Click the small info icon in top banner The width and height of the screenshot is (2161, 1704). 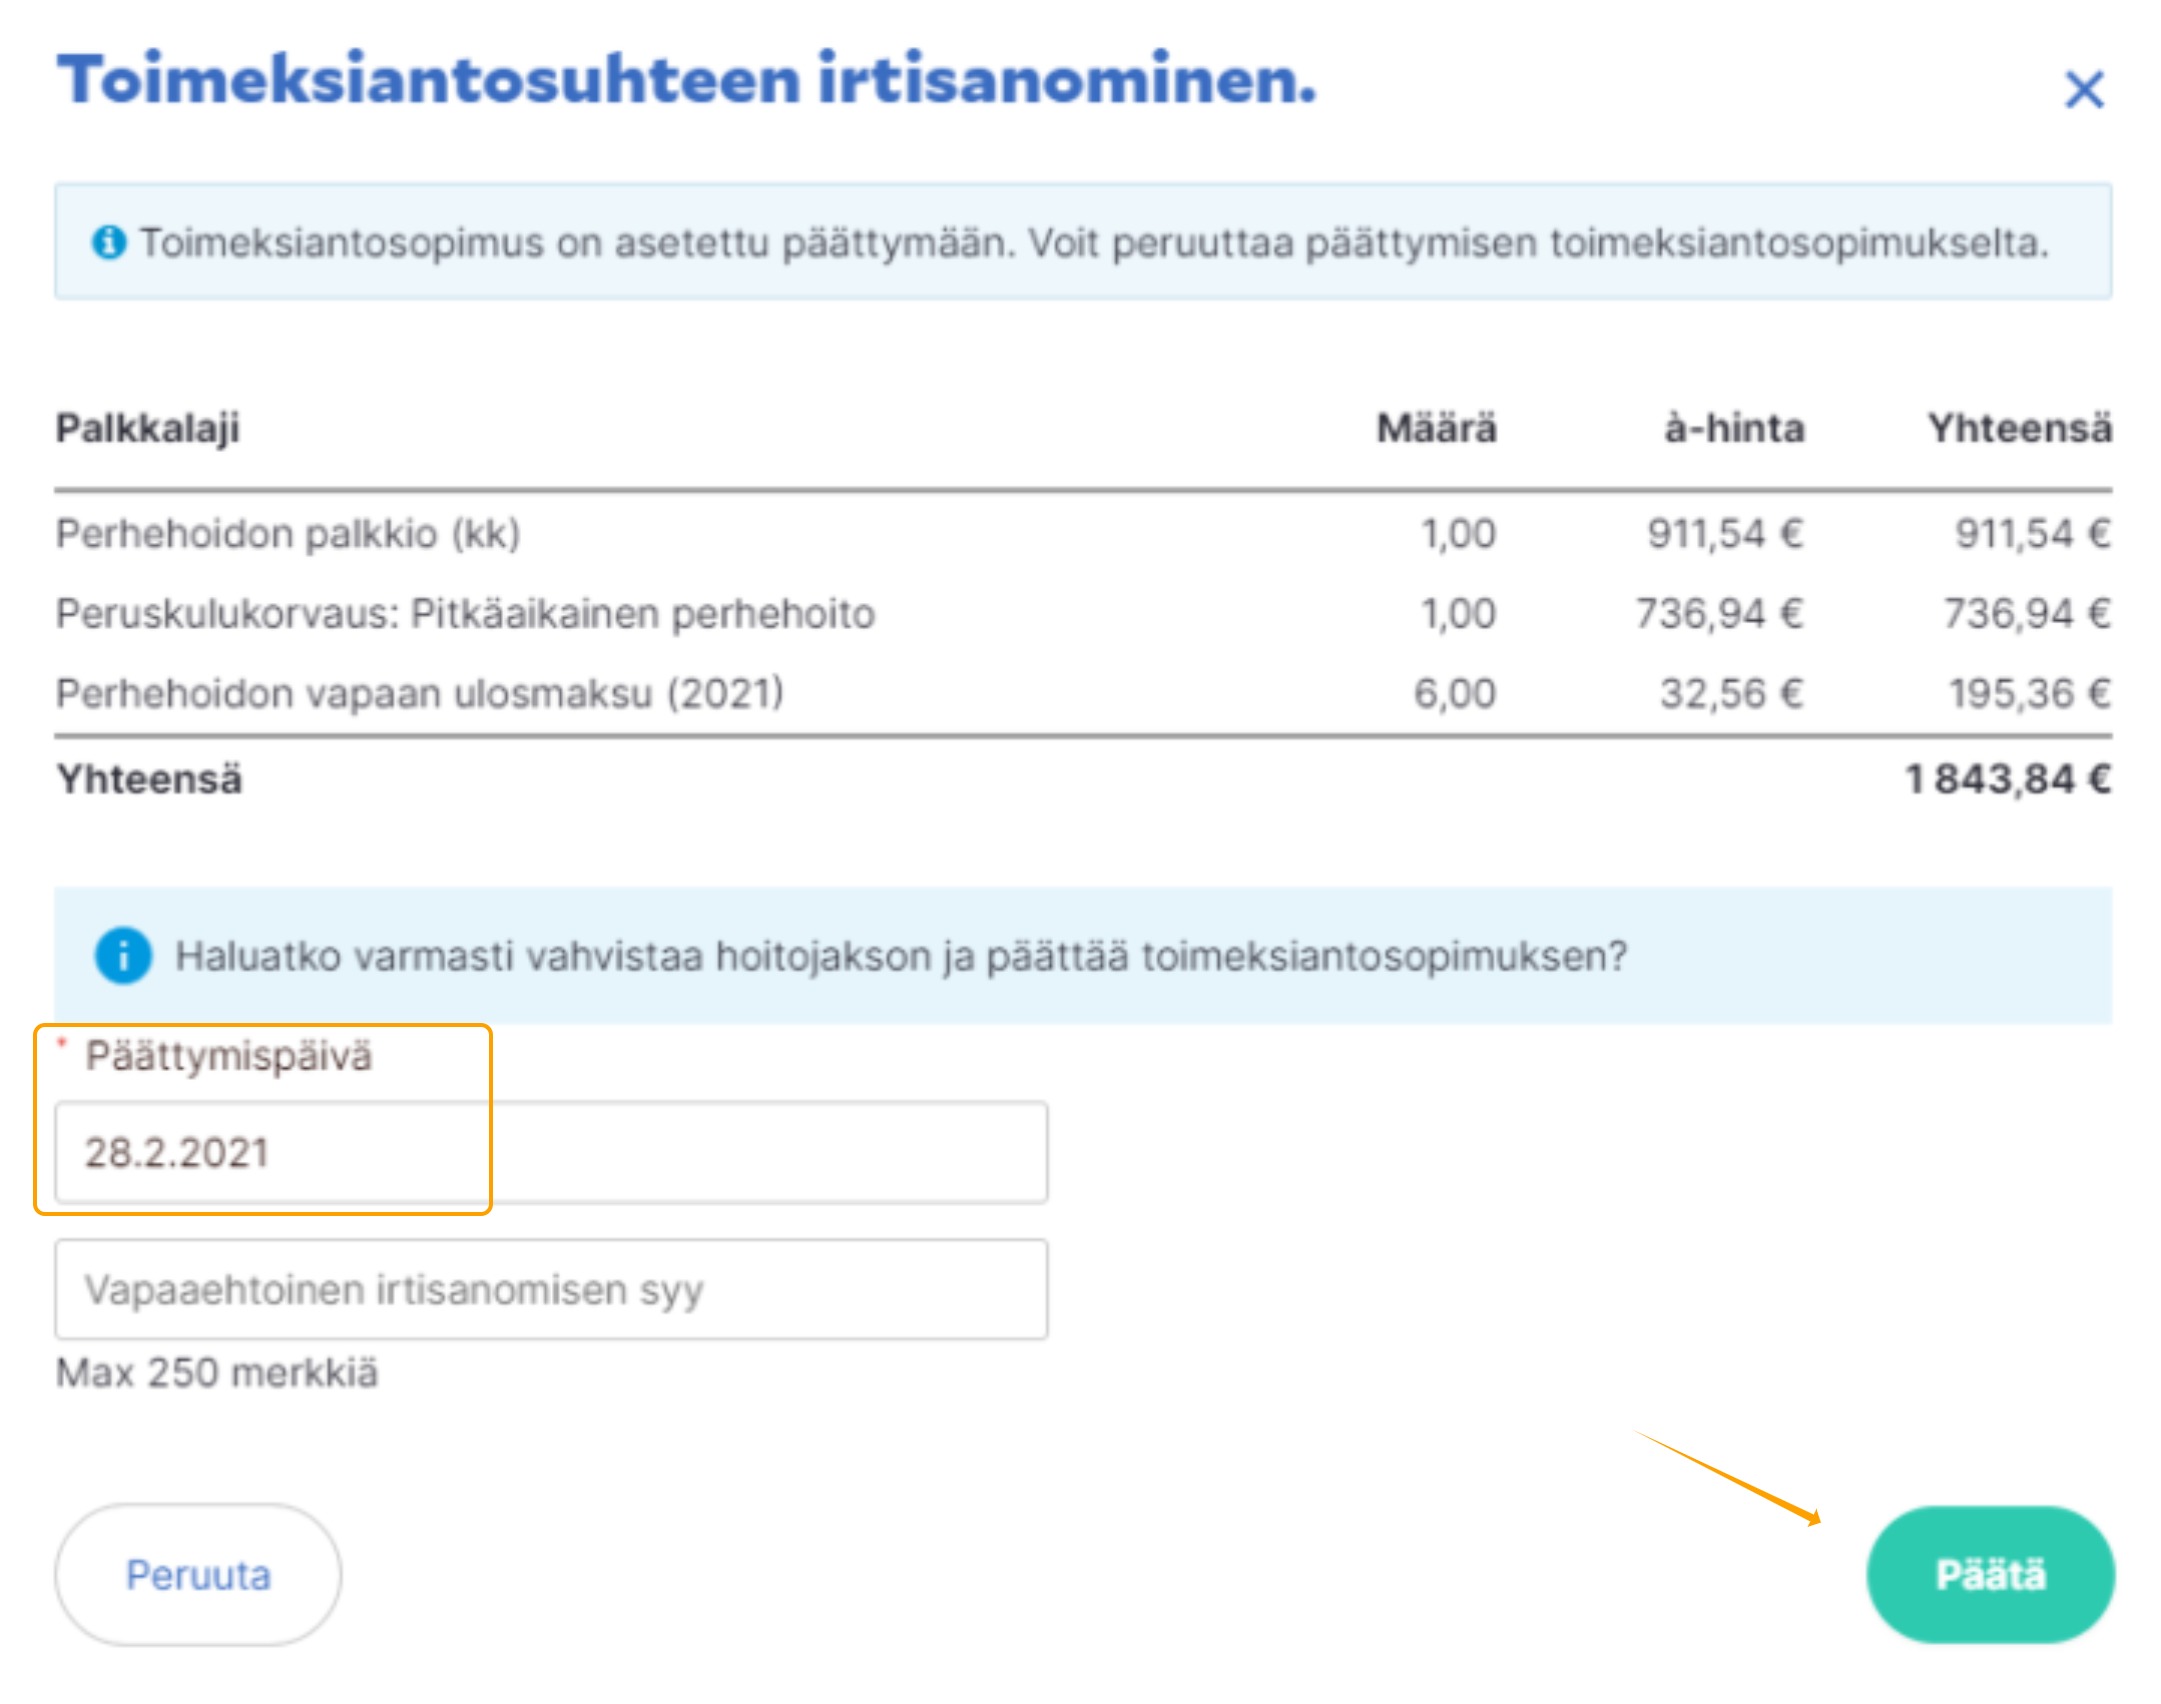[109, 242]
